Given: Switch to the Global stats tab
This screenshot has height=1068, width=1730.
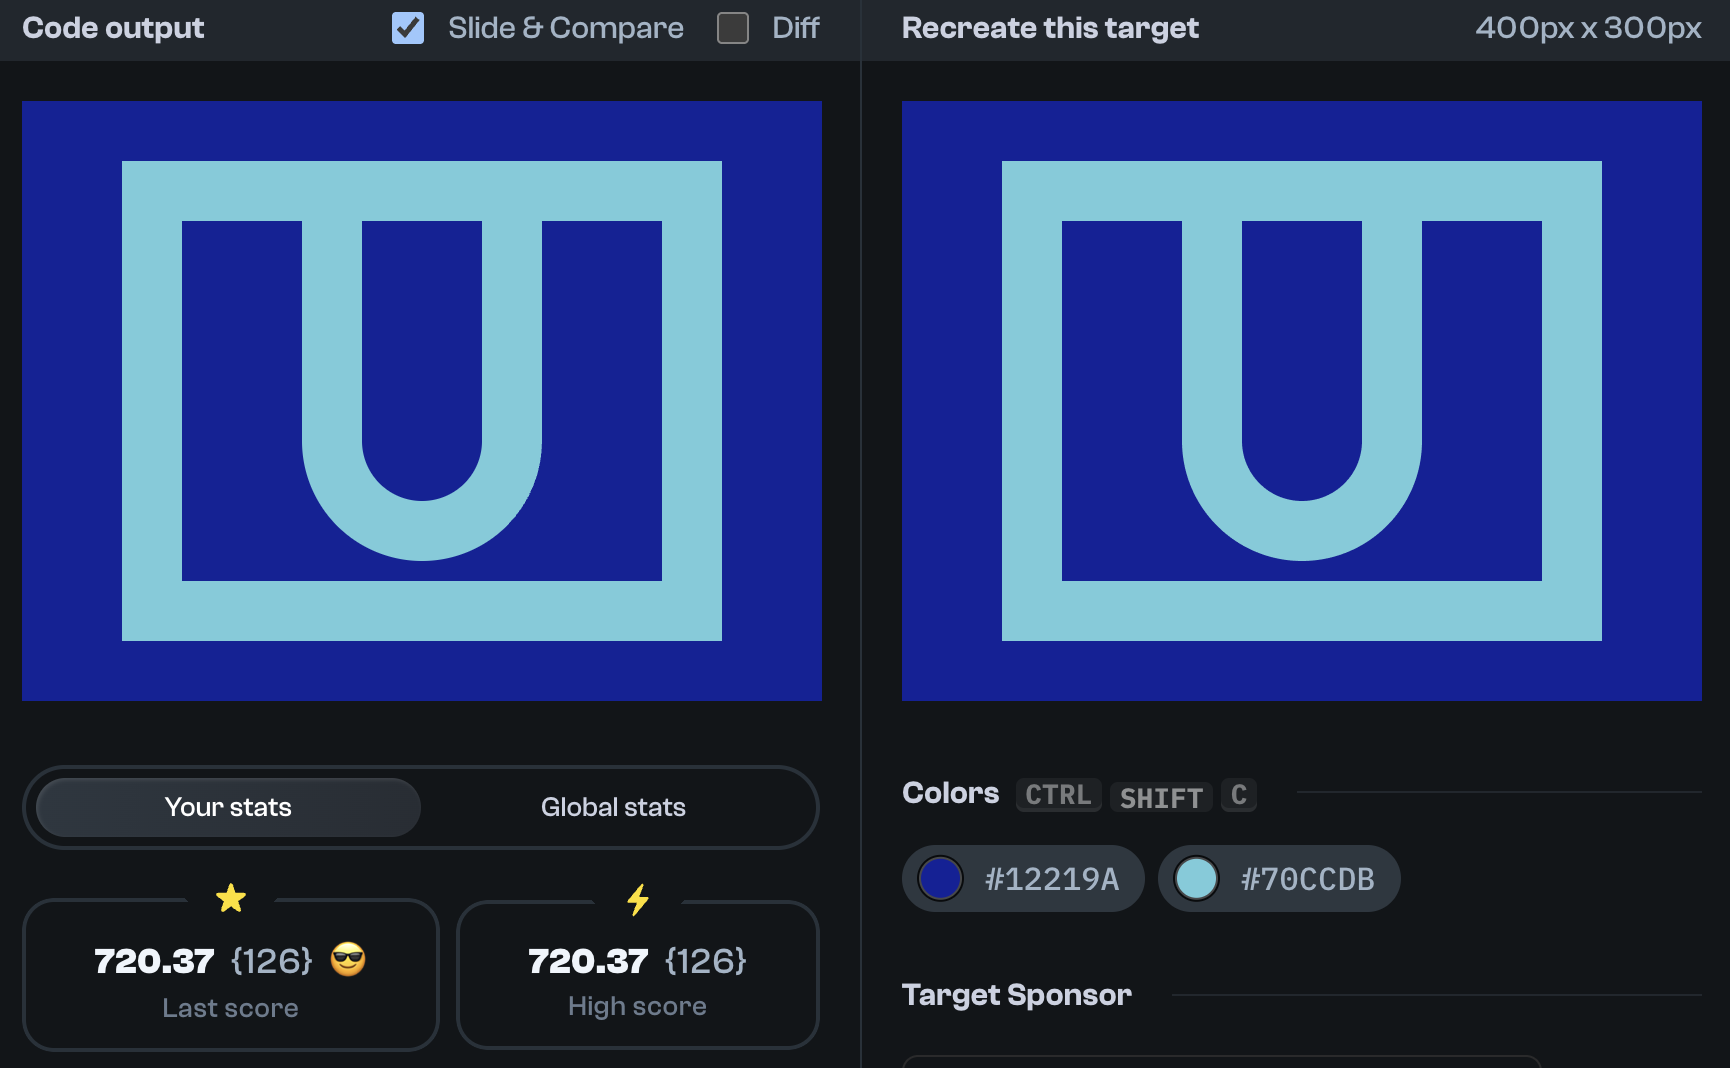Looking at the screenshot, I should [x=613, y=807].
